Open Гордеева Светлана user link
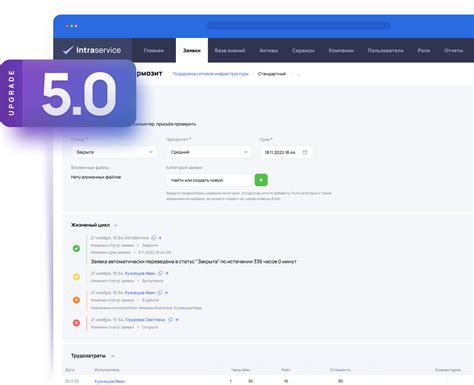This screenshot has width=474, height=385. 145,320
